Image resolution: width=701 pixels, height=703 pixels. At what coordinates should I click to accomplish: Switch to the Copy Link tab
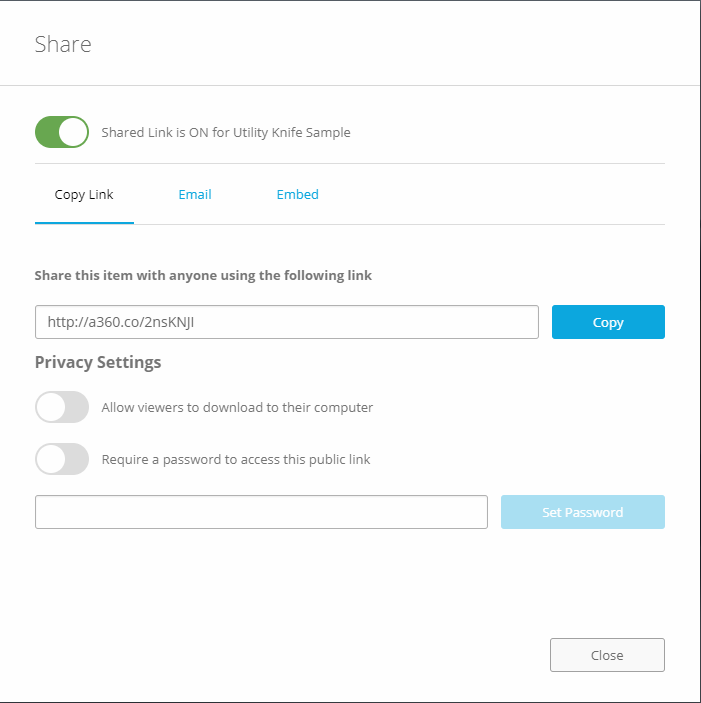pyautogui.click(x=84, y=194)
